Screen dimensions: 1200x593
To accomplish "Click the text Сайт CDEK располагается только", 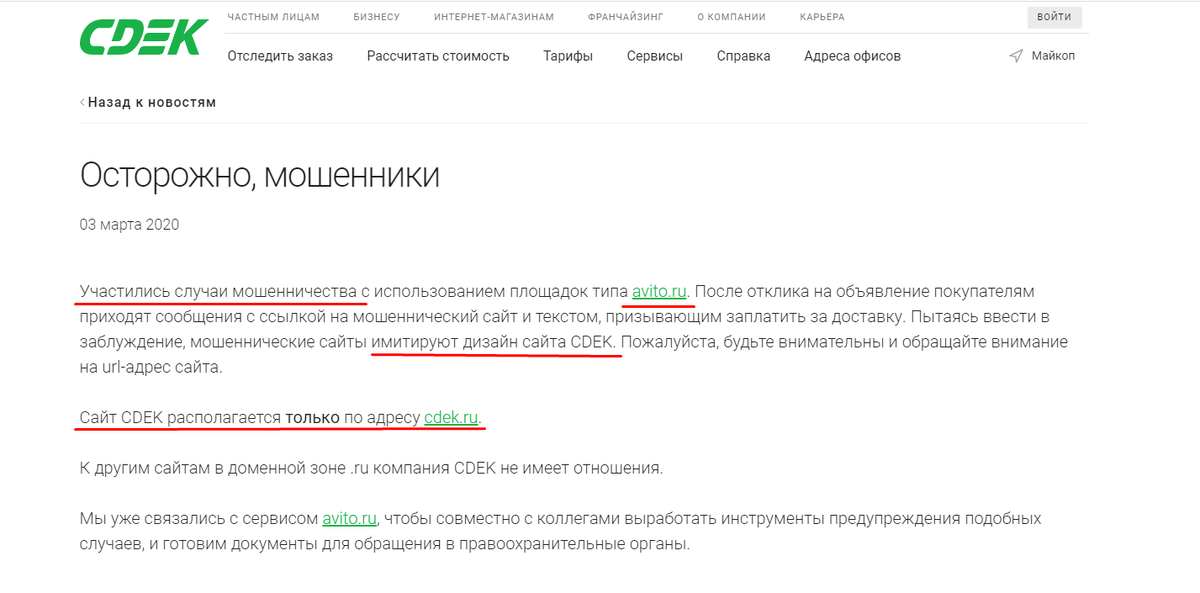I will tap(210, 417).
